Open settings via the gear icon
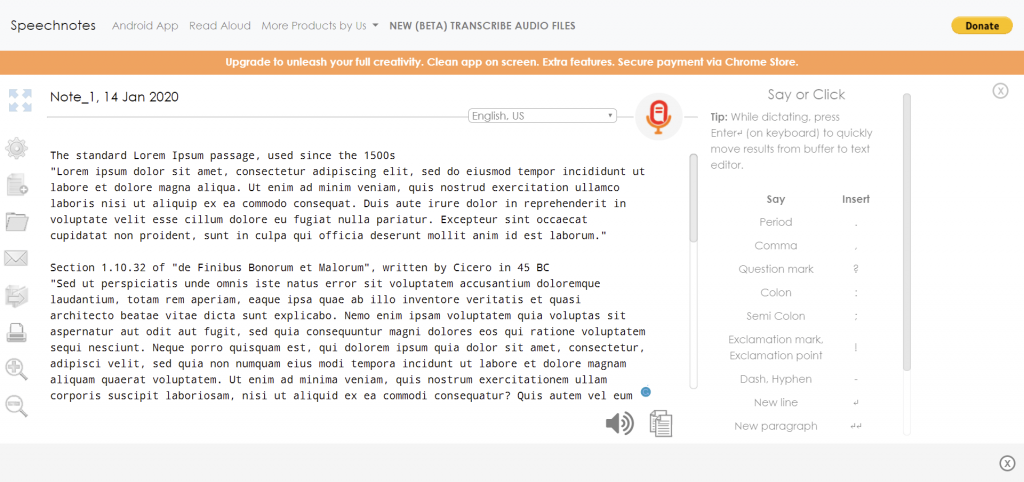1024x482 pixels. click(x=17, y=149)
